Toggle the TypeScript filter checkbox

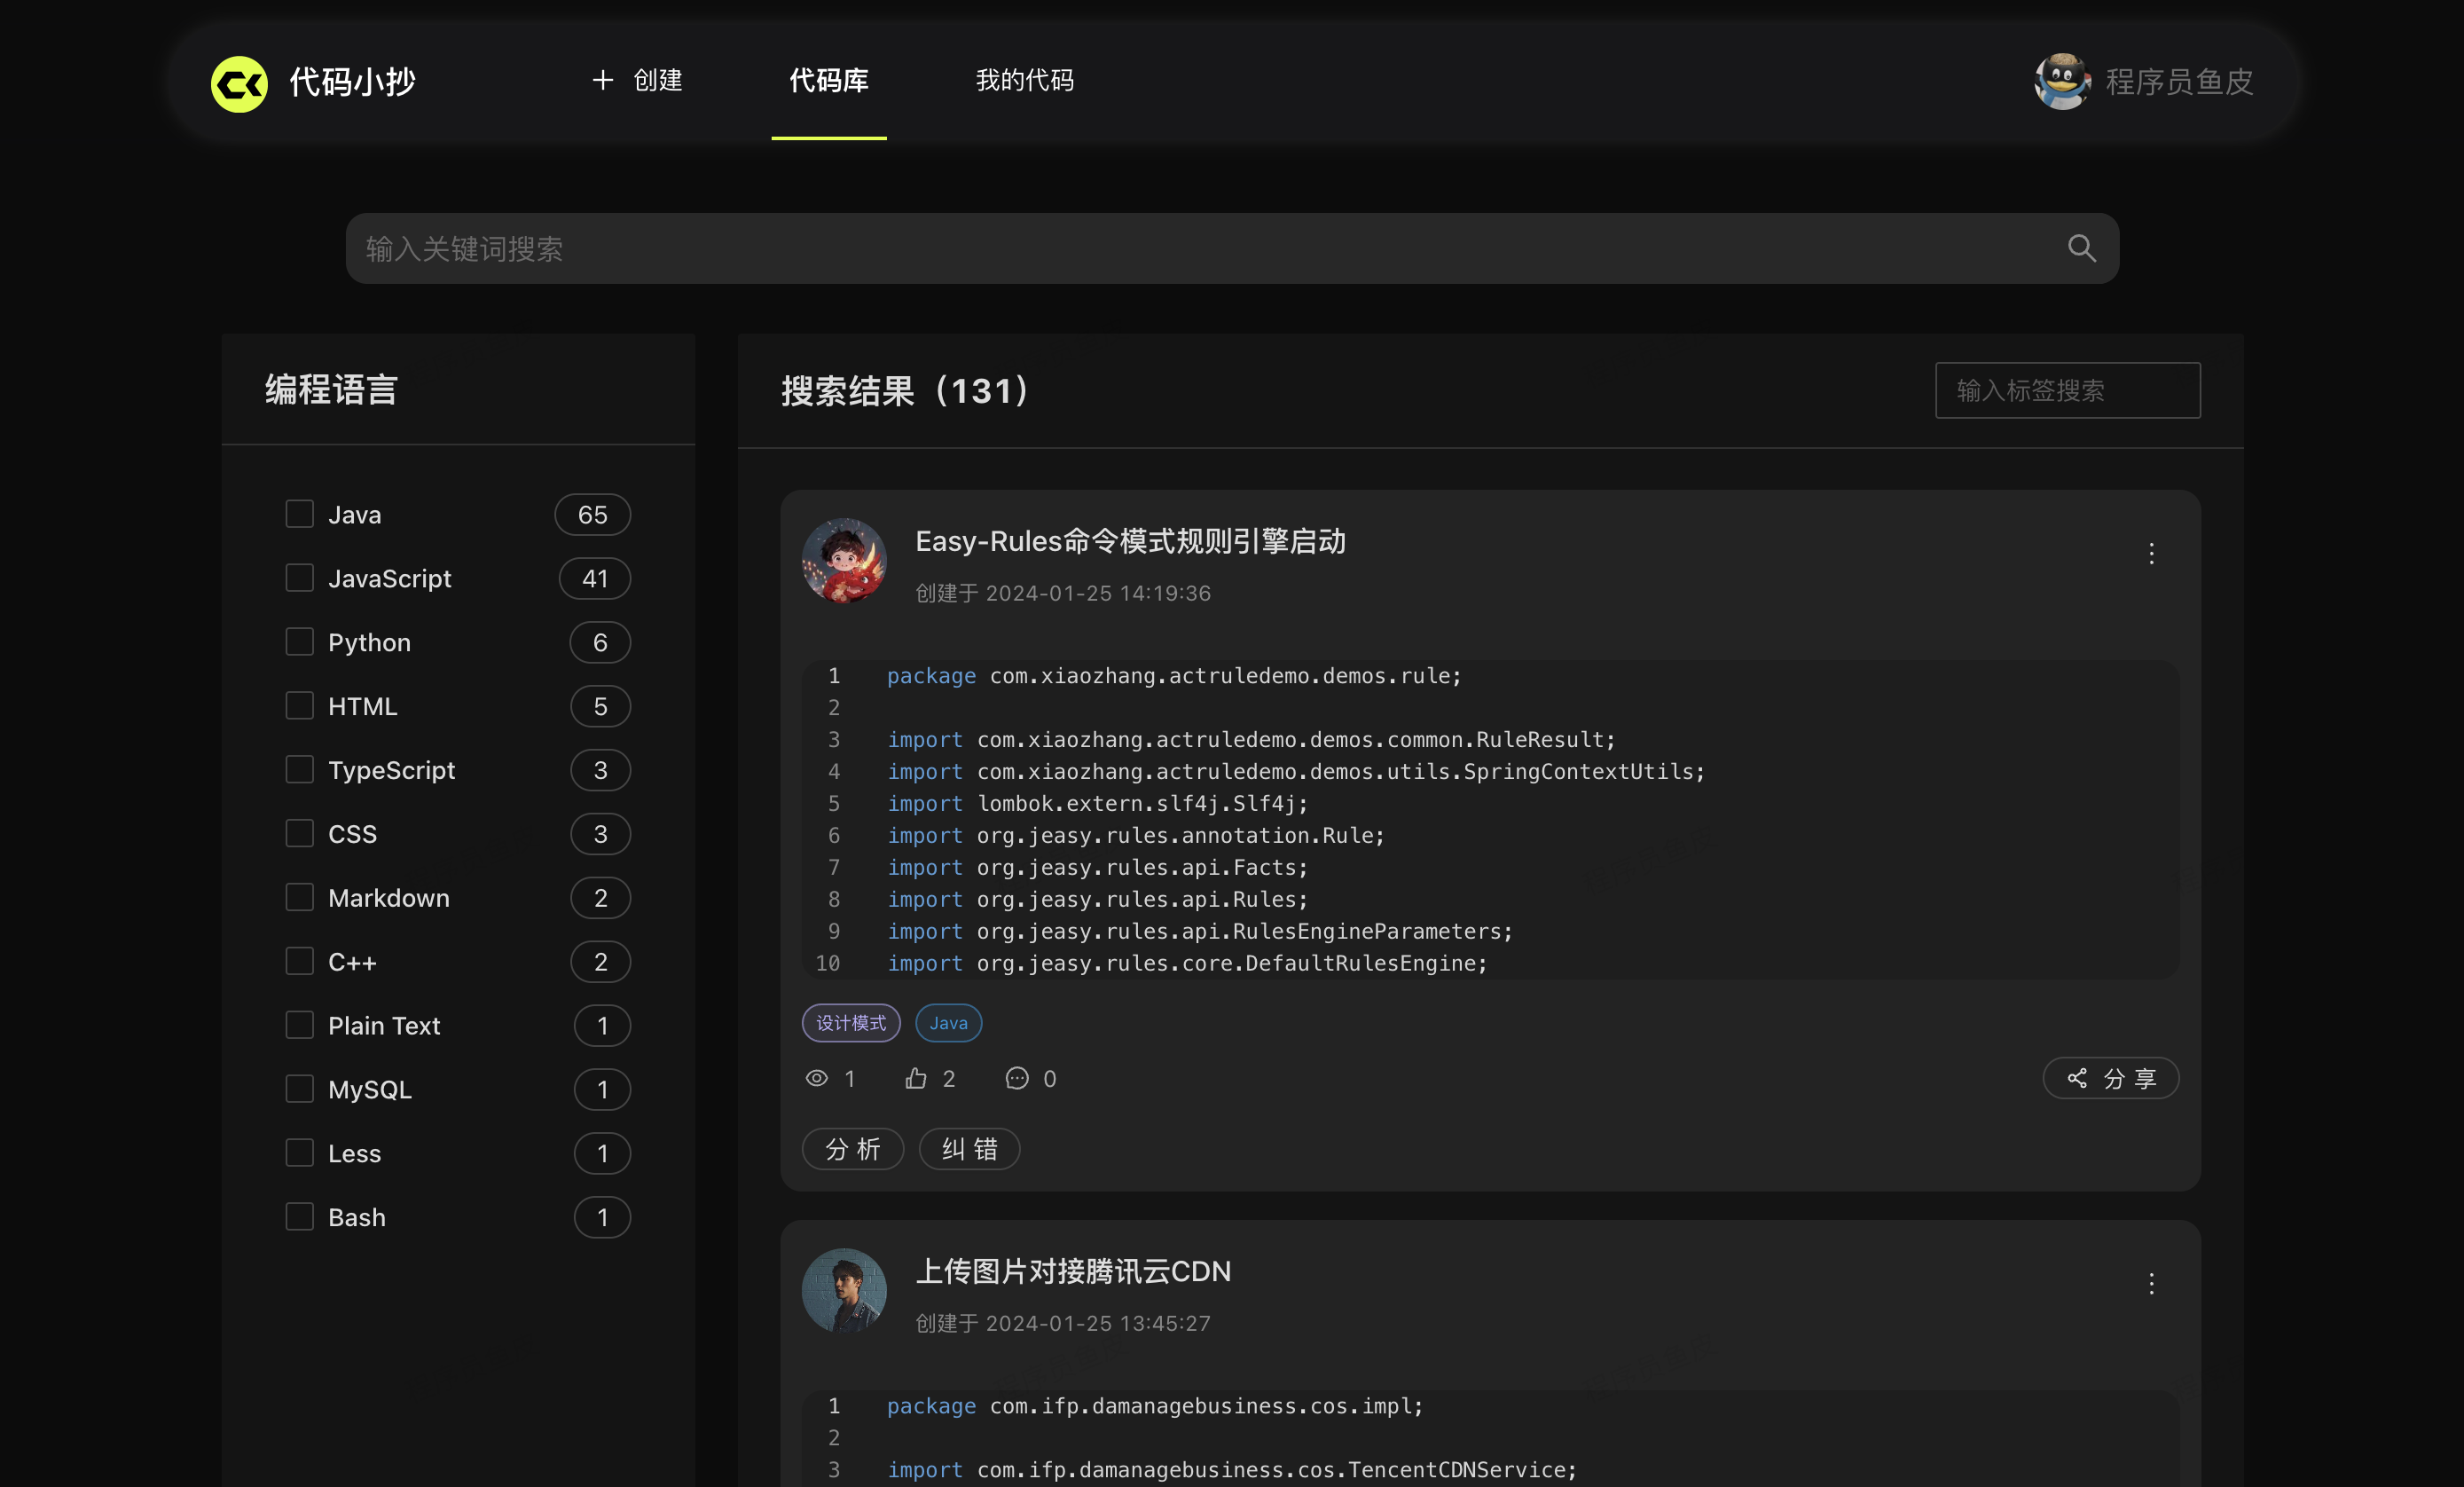(x=300, y=769)
